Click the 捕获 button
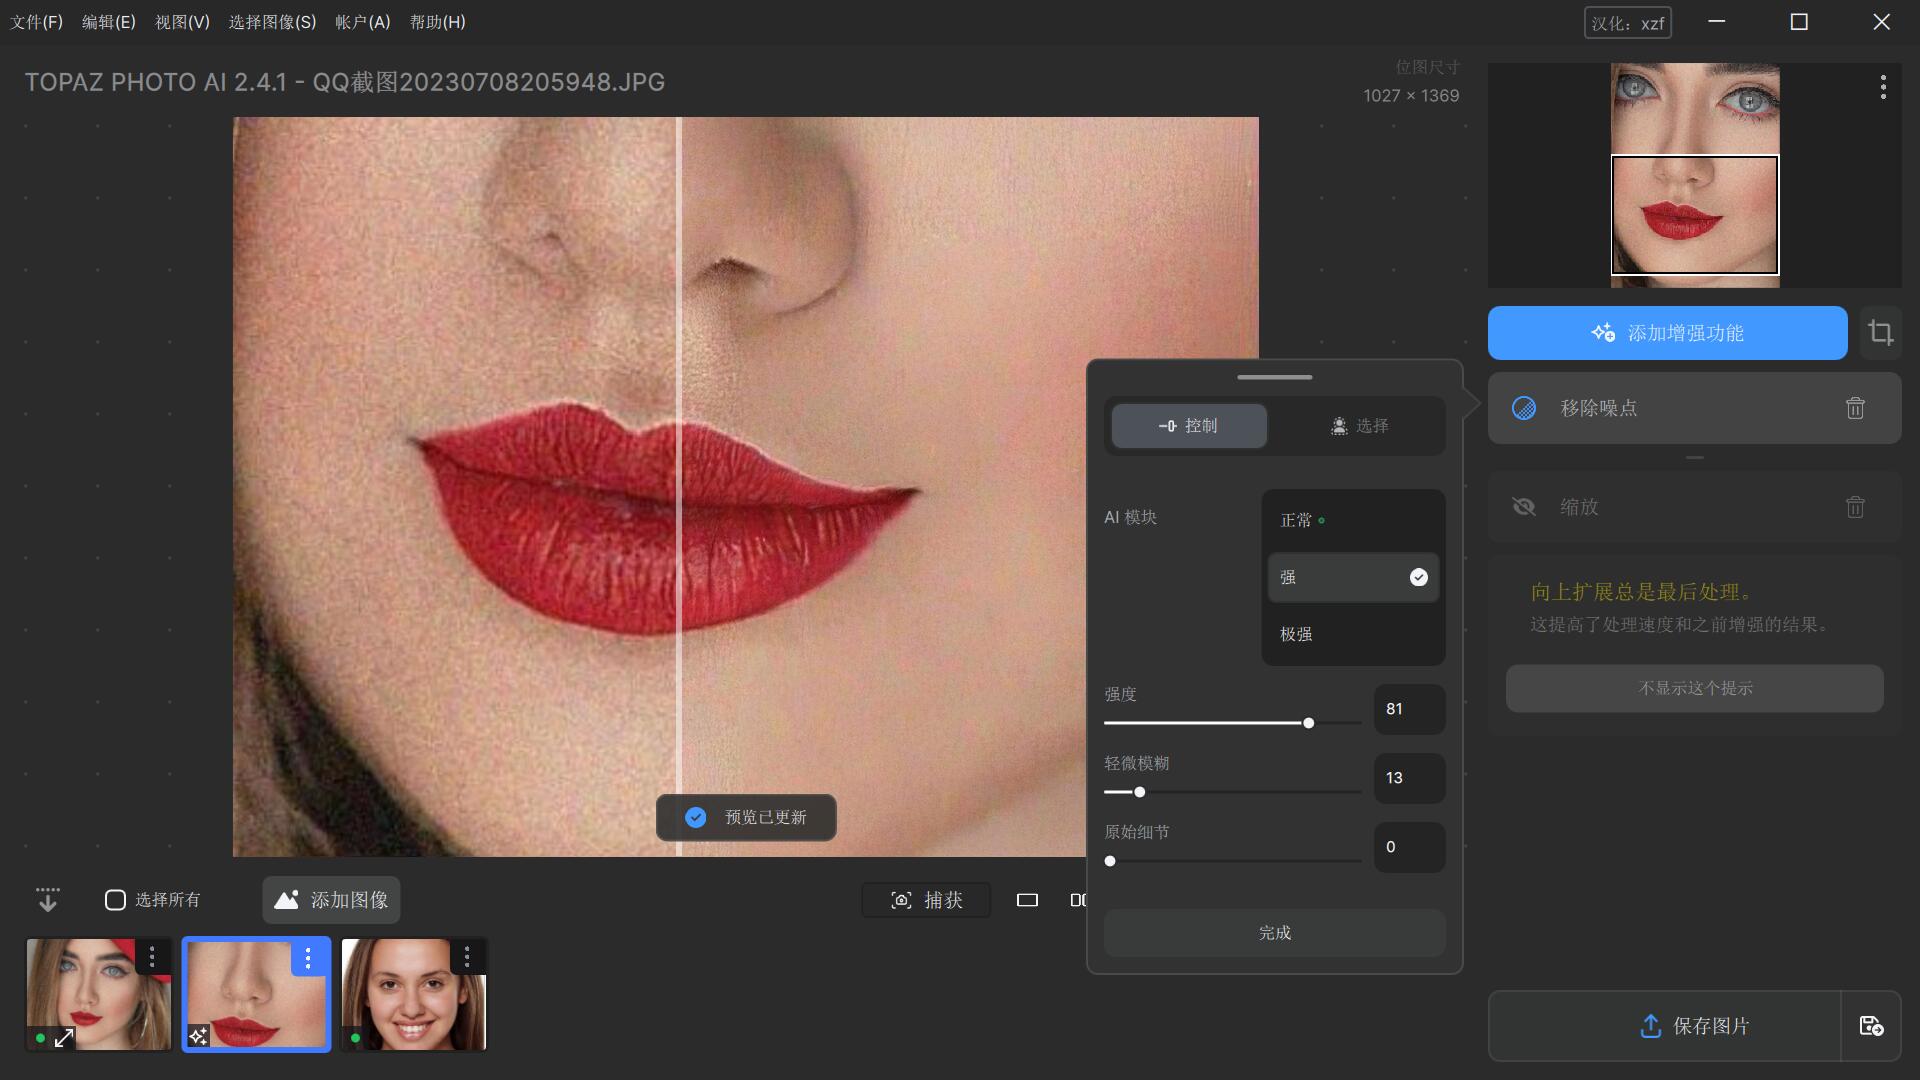1920x1080 pixels. point(926,900)
